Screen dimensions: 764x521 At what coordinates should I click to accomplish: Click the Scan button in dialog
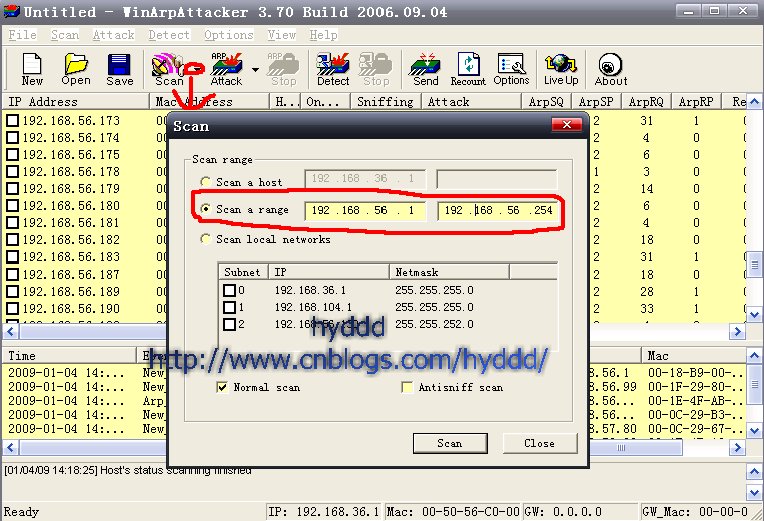coord(450,443)
